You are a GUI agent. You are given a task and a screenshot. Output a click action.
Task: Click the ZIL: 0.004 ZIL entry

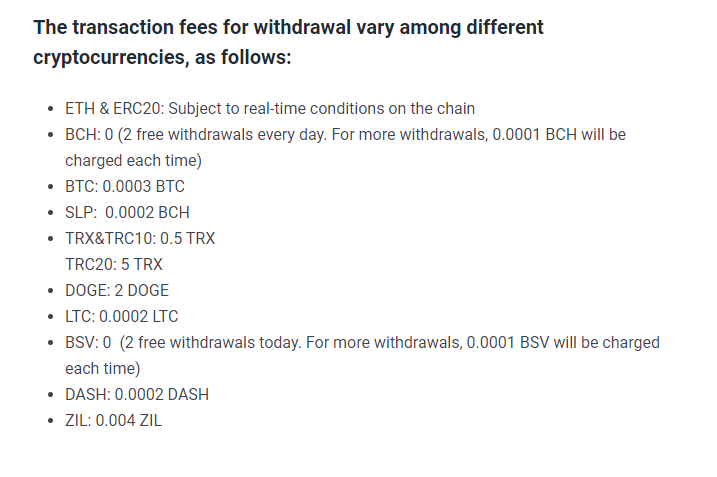click(113, 421)
